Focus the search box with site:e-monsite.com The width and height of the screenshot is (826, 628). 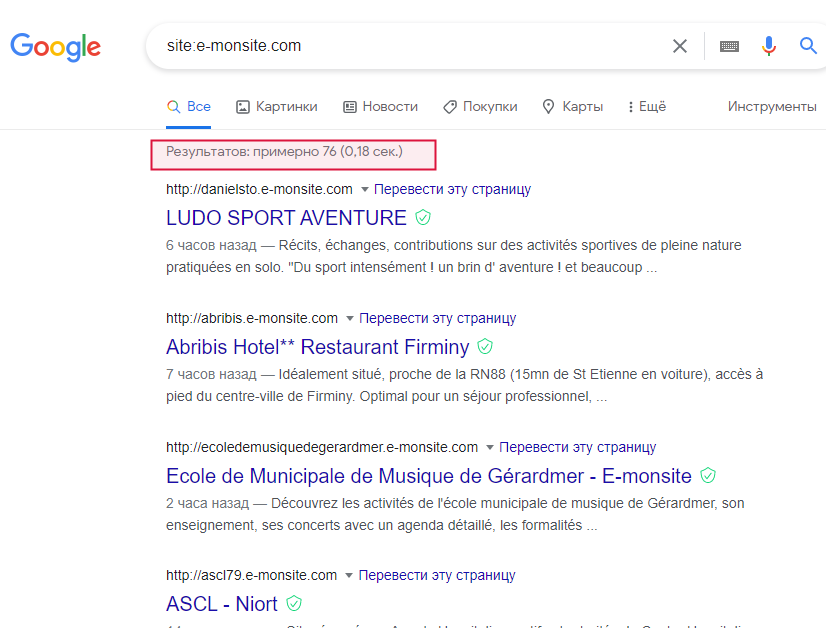411,46
